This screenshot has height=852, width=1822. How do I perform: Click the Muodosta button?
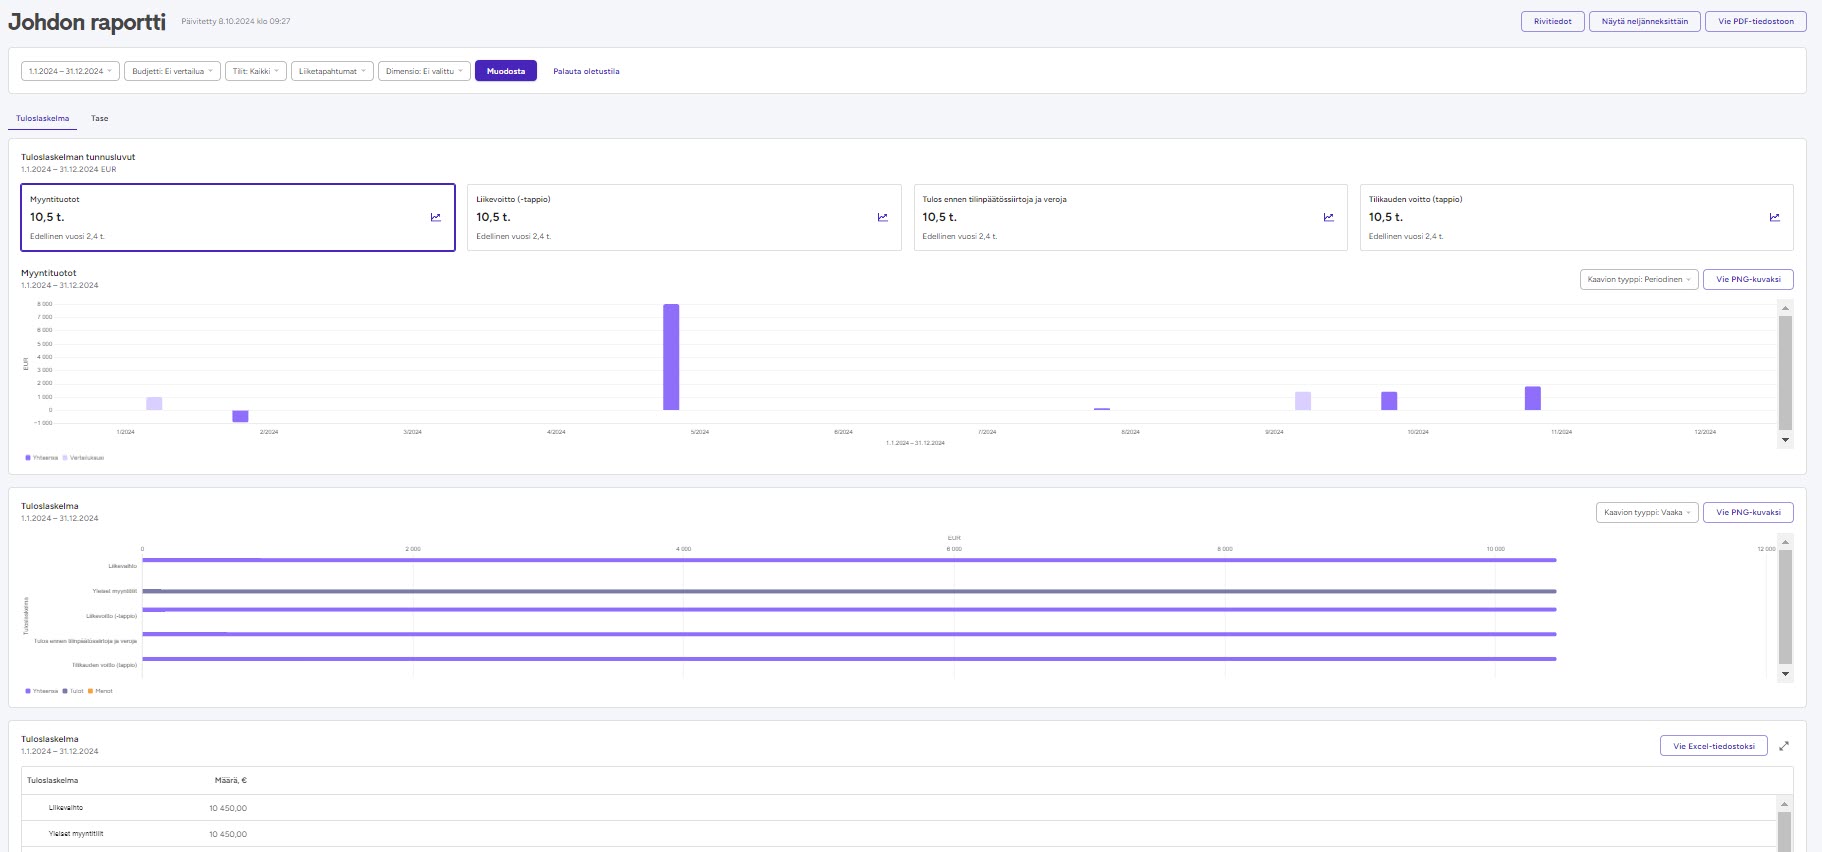tap(506, 71)
